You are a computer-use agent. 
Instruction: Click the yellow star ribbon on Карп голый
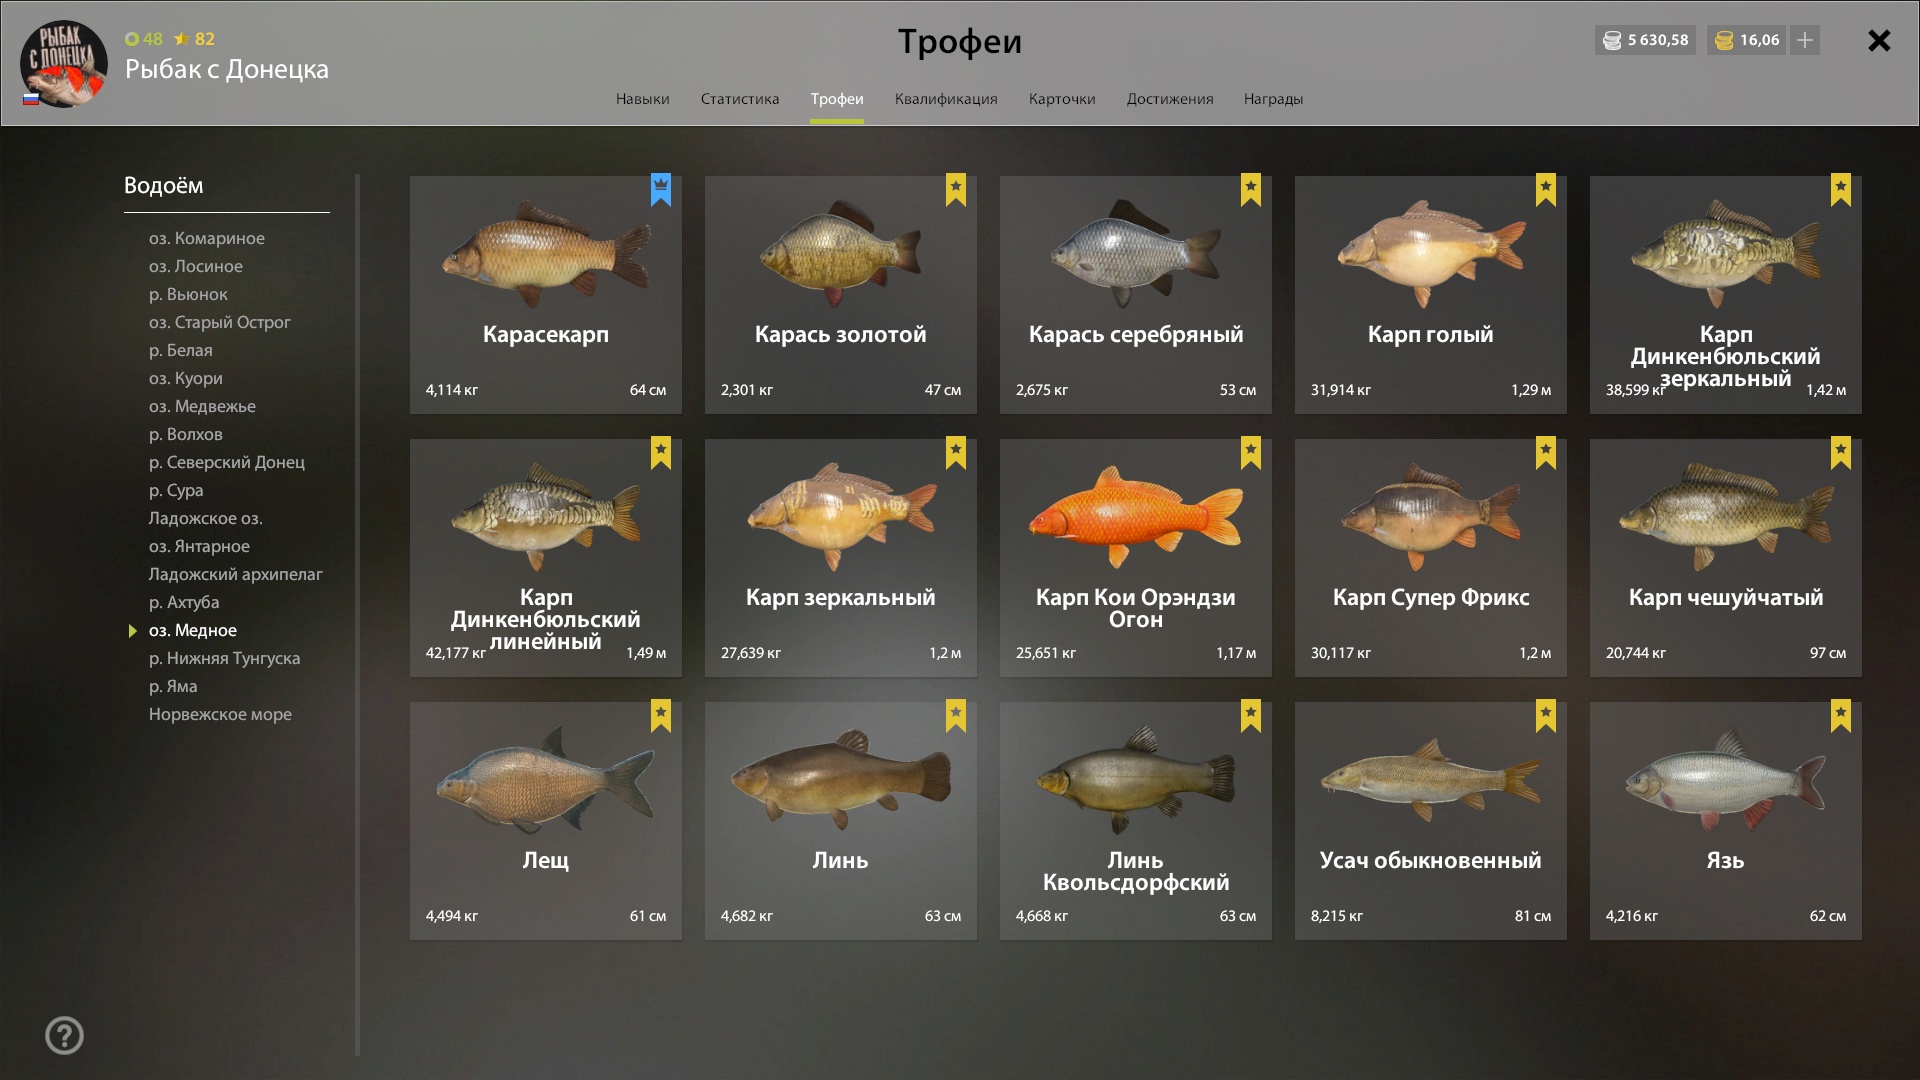(x=1546, y=189)
